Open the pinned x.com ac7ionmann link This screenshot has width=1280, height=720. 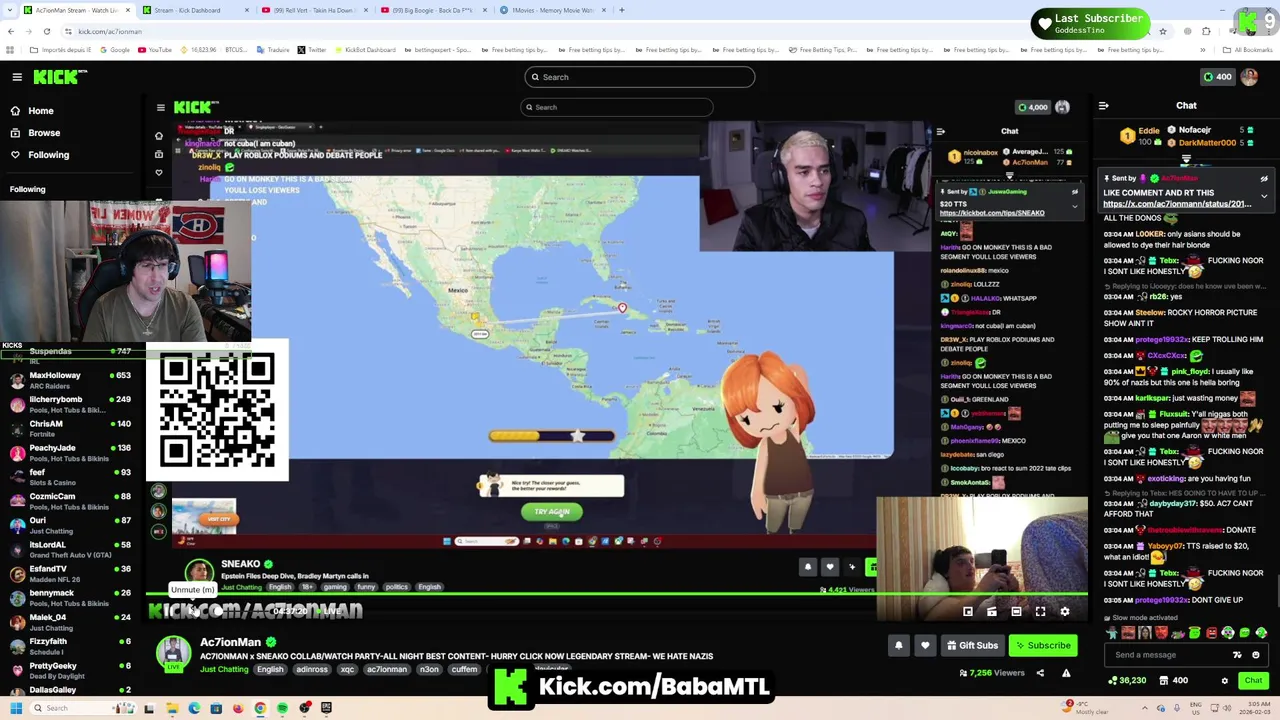(x=1177, y=204)
